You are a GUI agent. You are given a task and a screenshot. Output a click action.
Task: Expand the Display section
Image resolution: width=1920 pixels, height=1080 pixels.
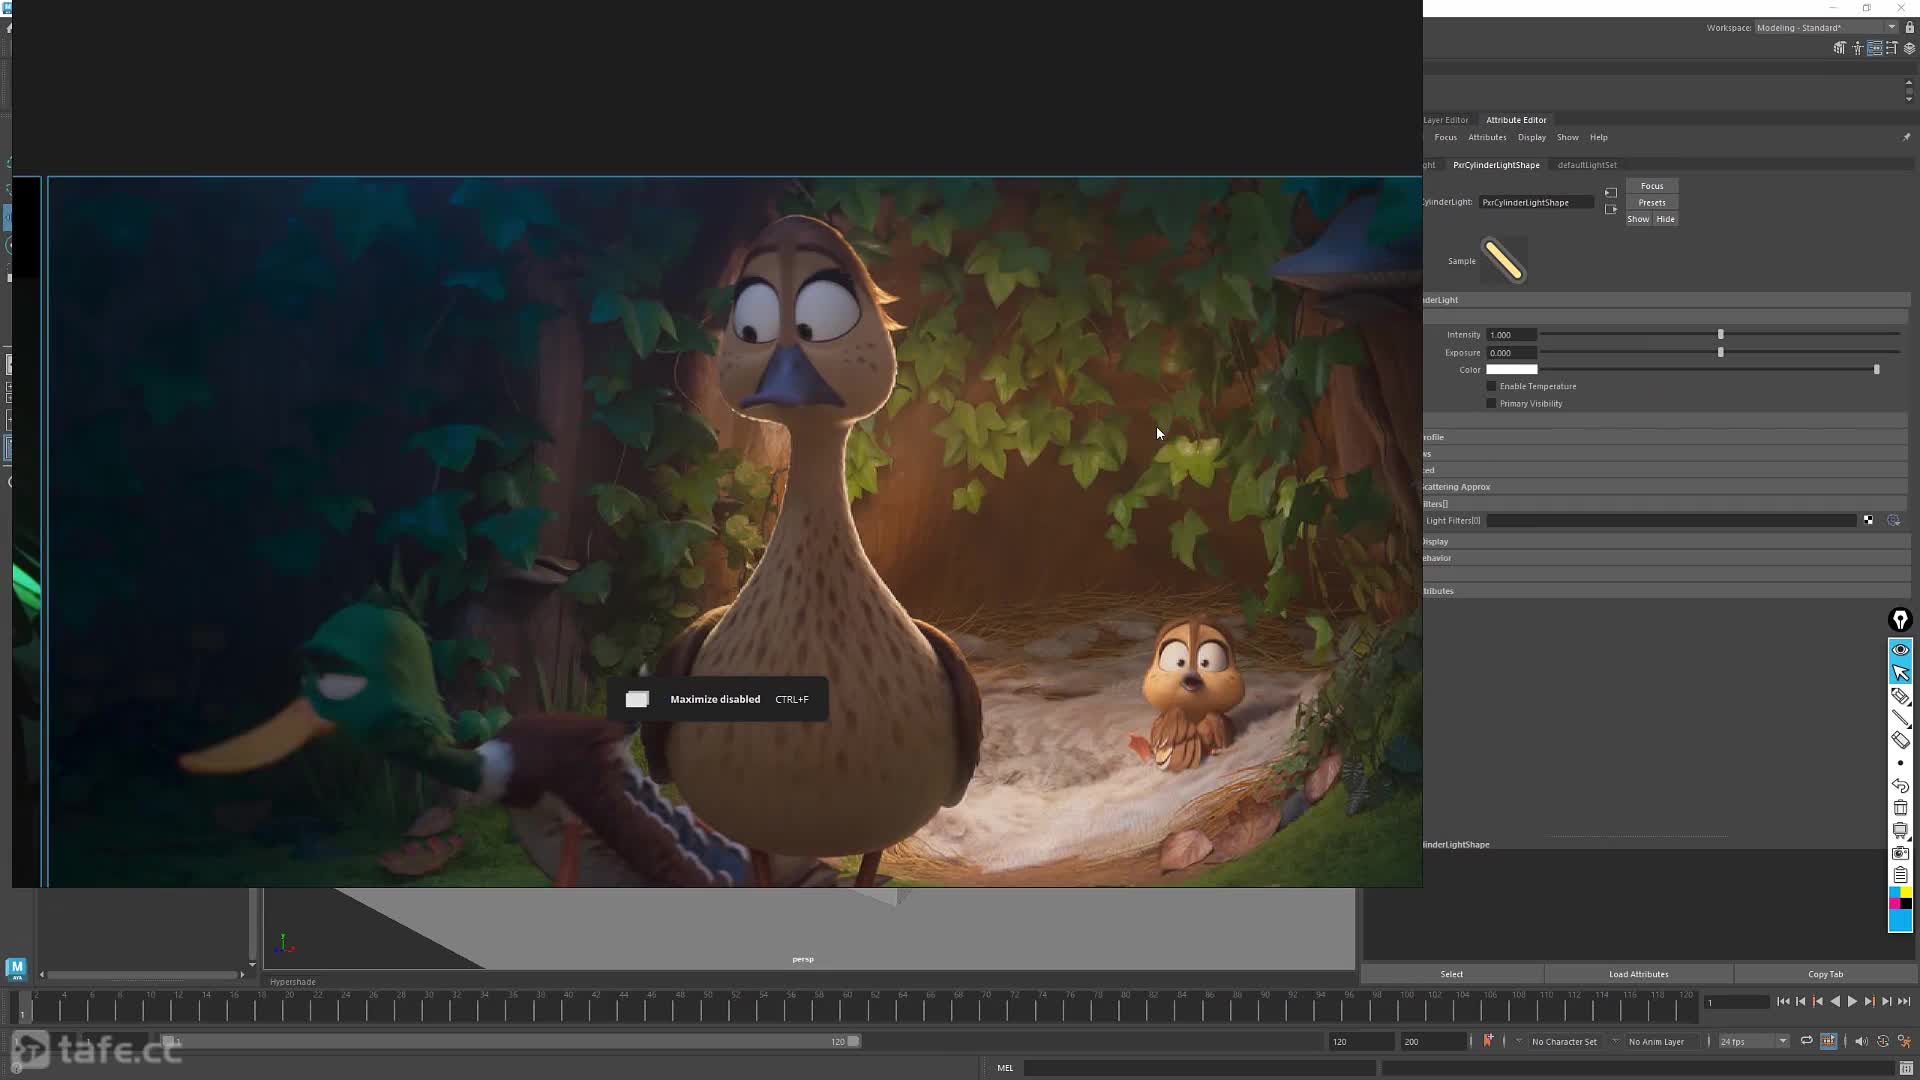click(x=1666, y=542)
